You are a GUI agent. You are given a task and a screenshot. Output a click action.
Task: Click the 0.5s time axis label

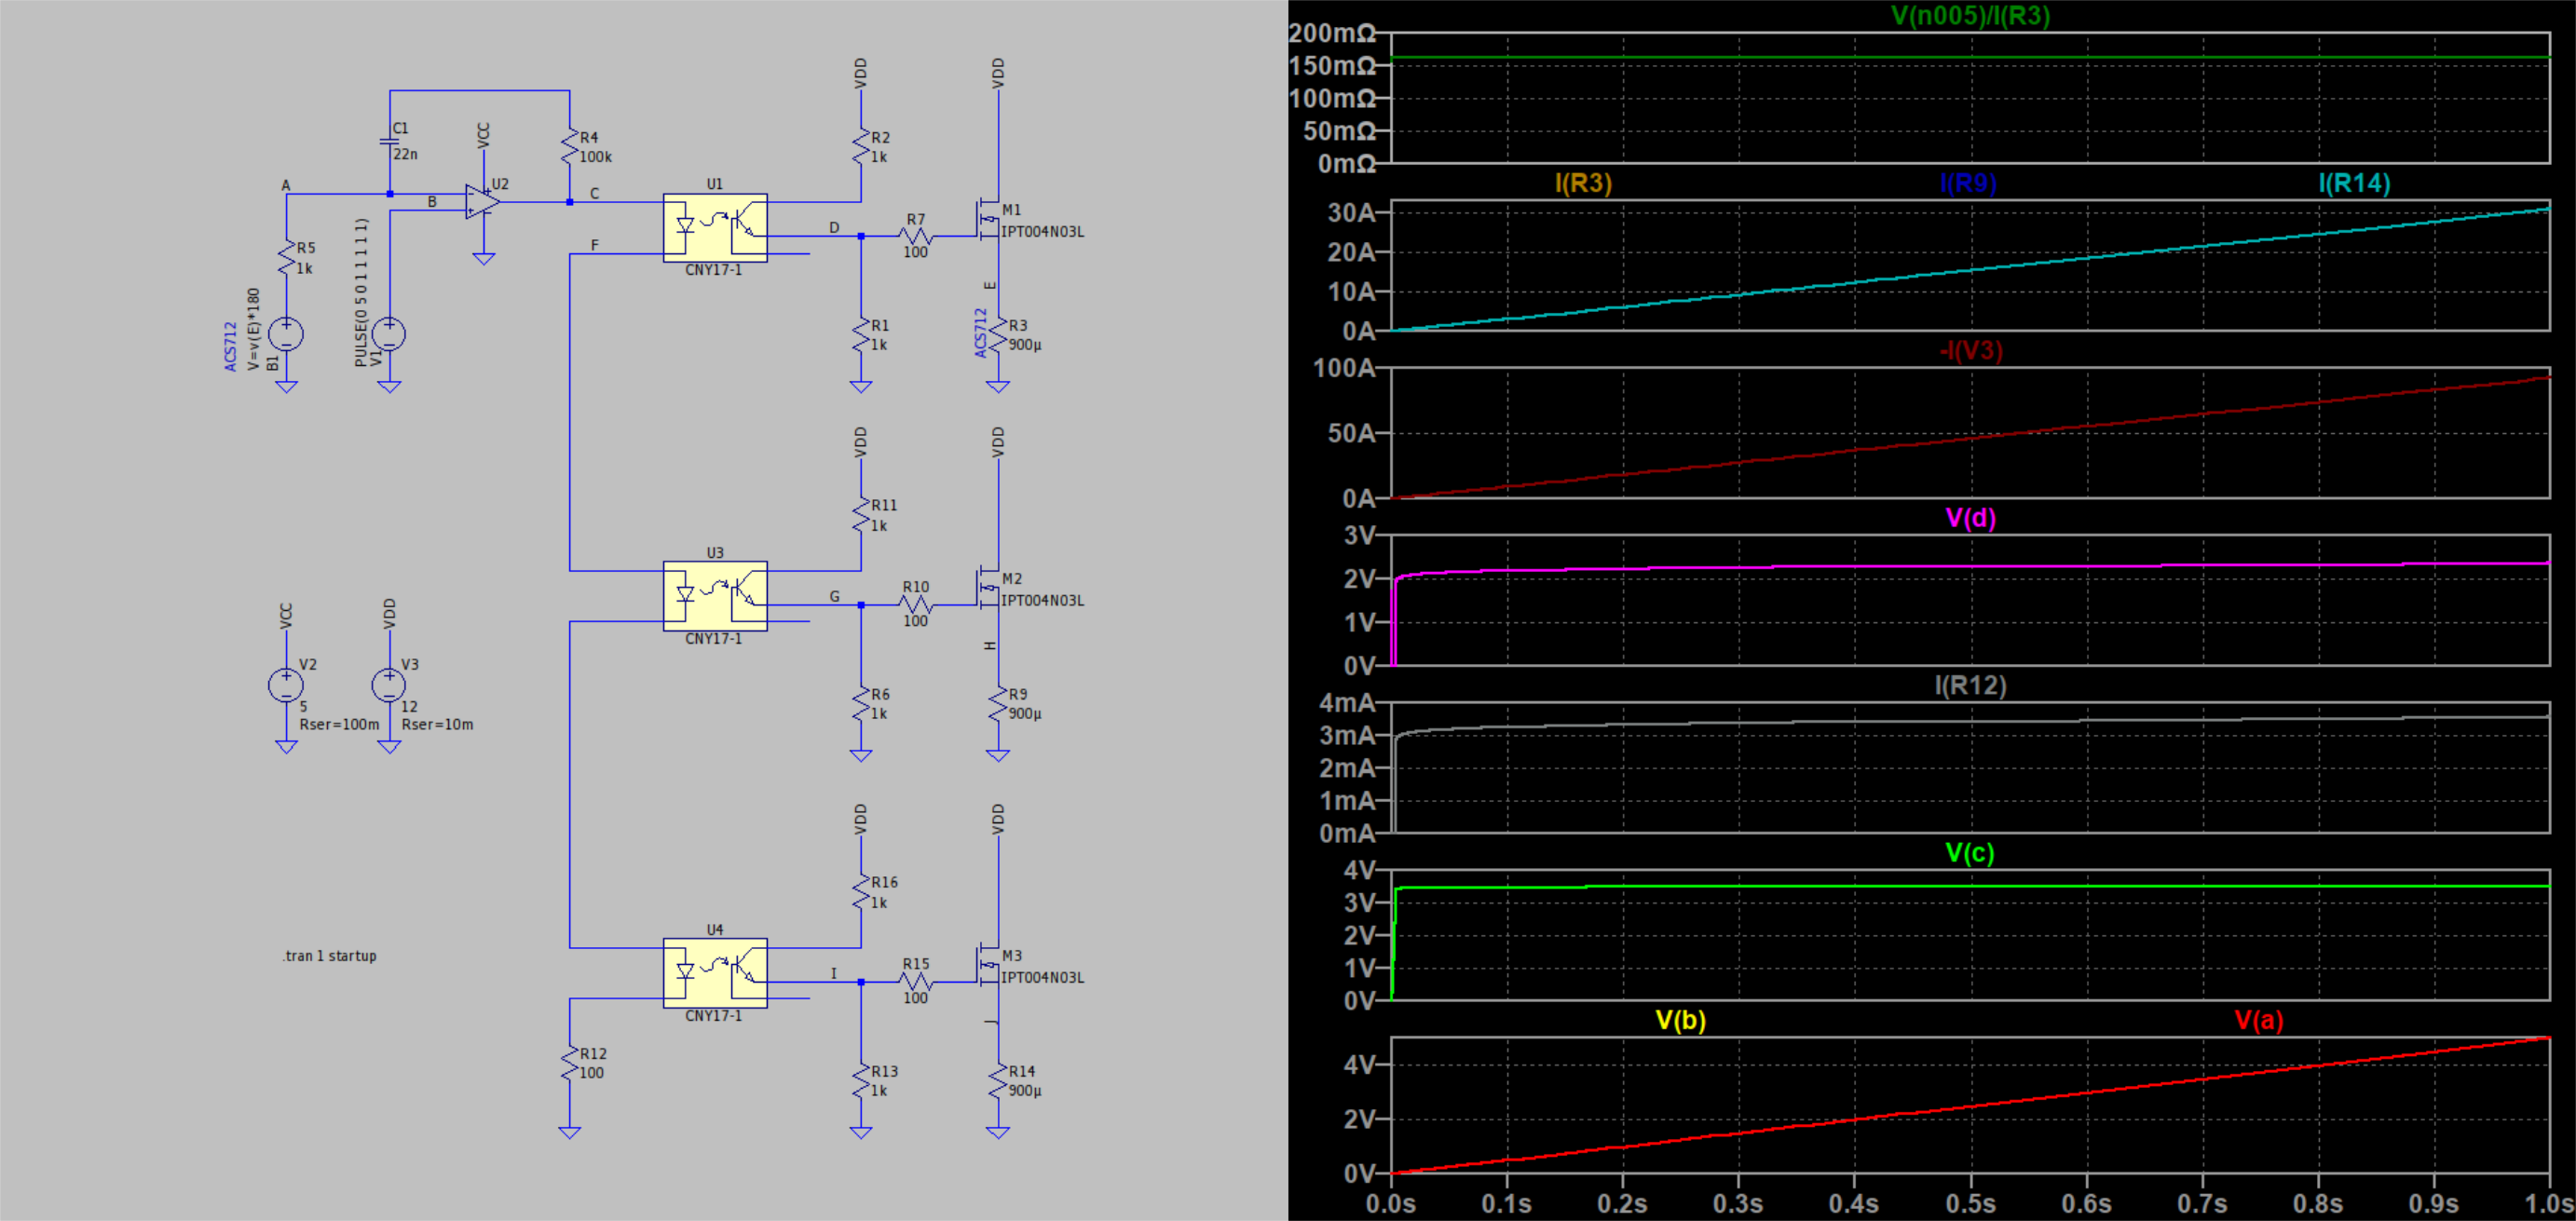[1970, 1203]
